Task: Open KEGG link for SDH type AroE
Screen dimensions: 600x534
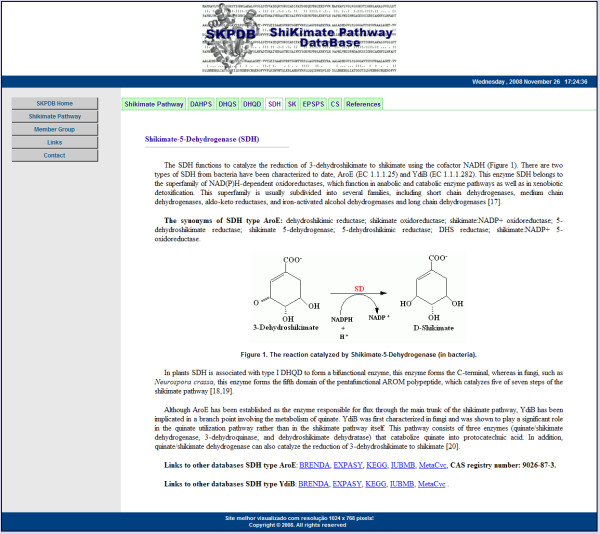Action: click(x=377, y=465)
